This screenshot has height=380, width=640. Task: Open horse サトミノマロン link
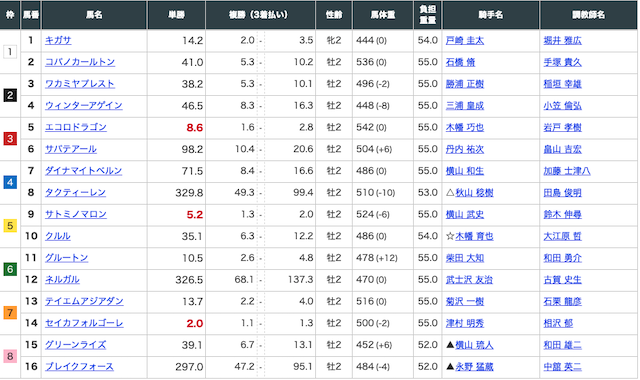pyautogui.click(x=76, y=214)
